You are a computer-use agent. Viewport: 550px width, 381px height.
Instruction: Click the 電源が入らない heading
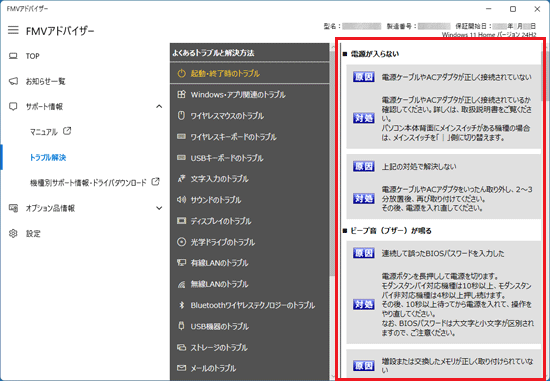pyautogui.click(x=375, y=54)
